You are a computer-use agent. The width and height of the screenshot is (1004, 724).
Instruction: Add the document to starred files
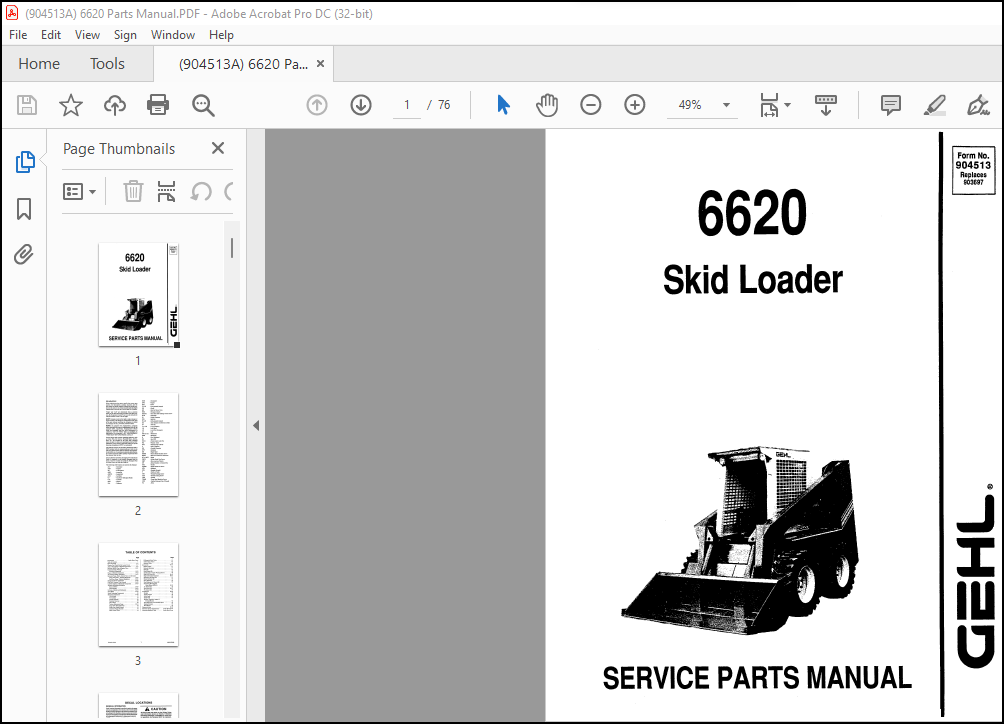pyautogui.click(x=70, y=105)
